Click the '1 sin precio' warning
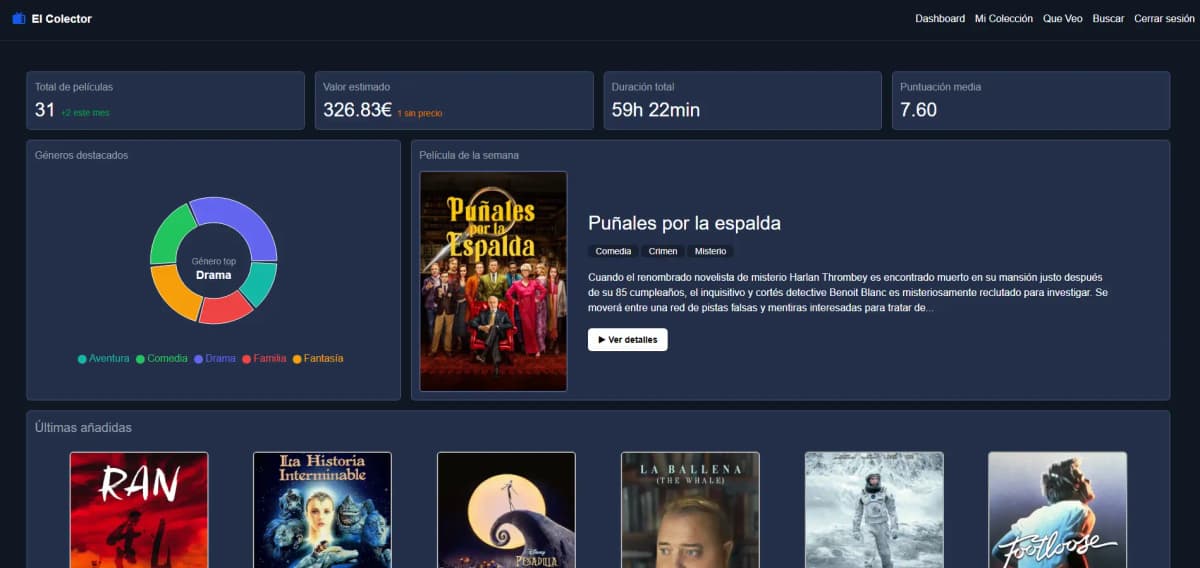The width and height of the screenshot is (1200, 568). 420,113
